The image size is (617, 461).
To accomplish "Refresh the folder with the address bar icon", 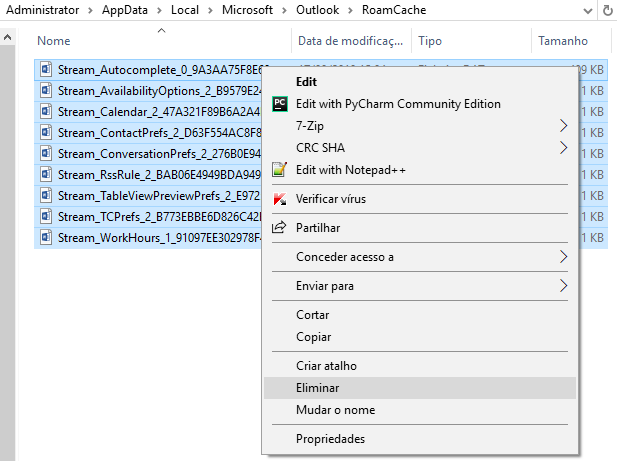I will coord(608,11).
